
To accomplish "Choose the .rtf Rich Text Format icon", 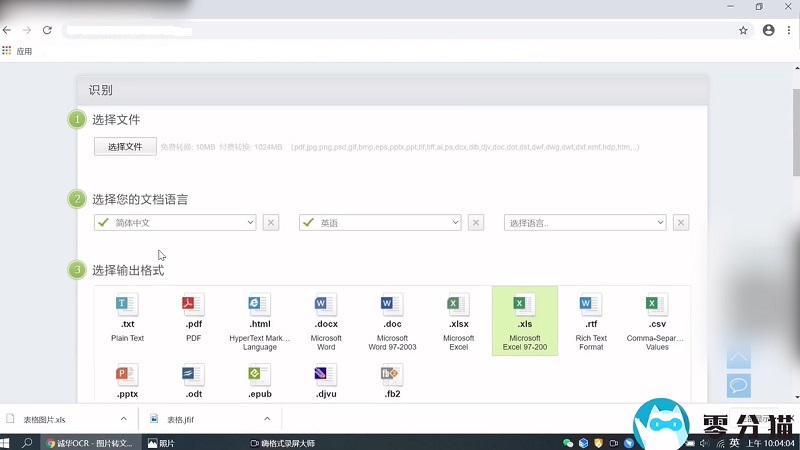I will tap(591, 305).
